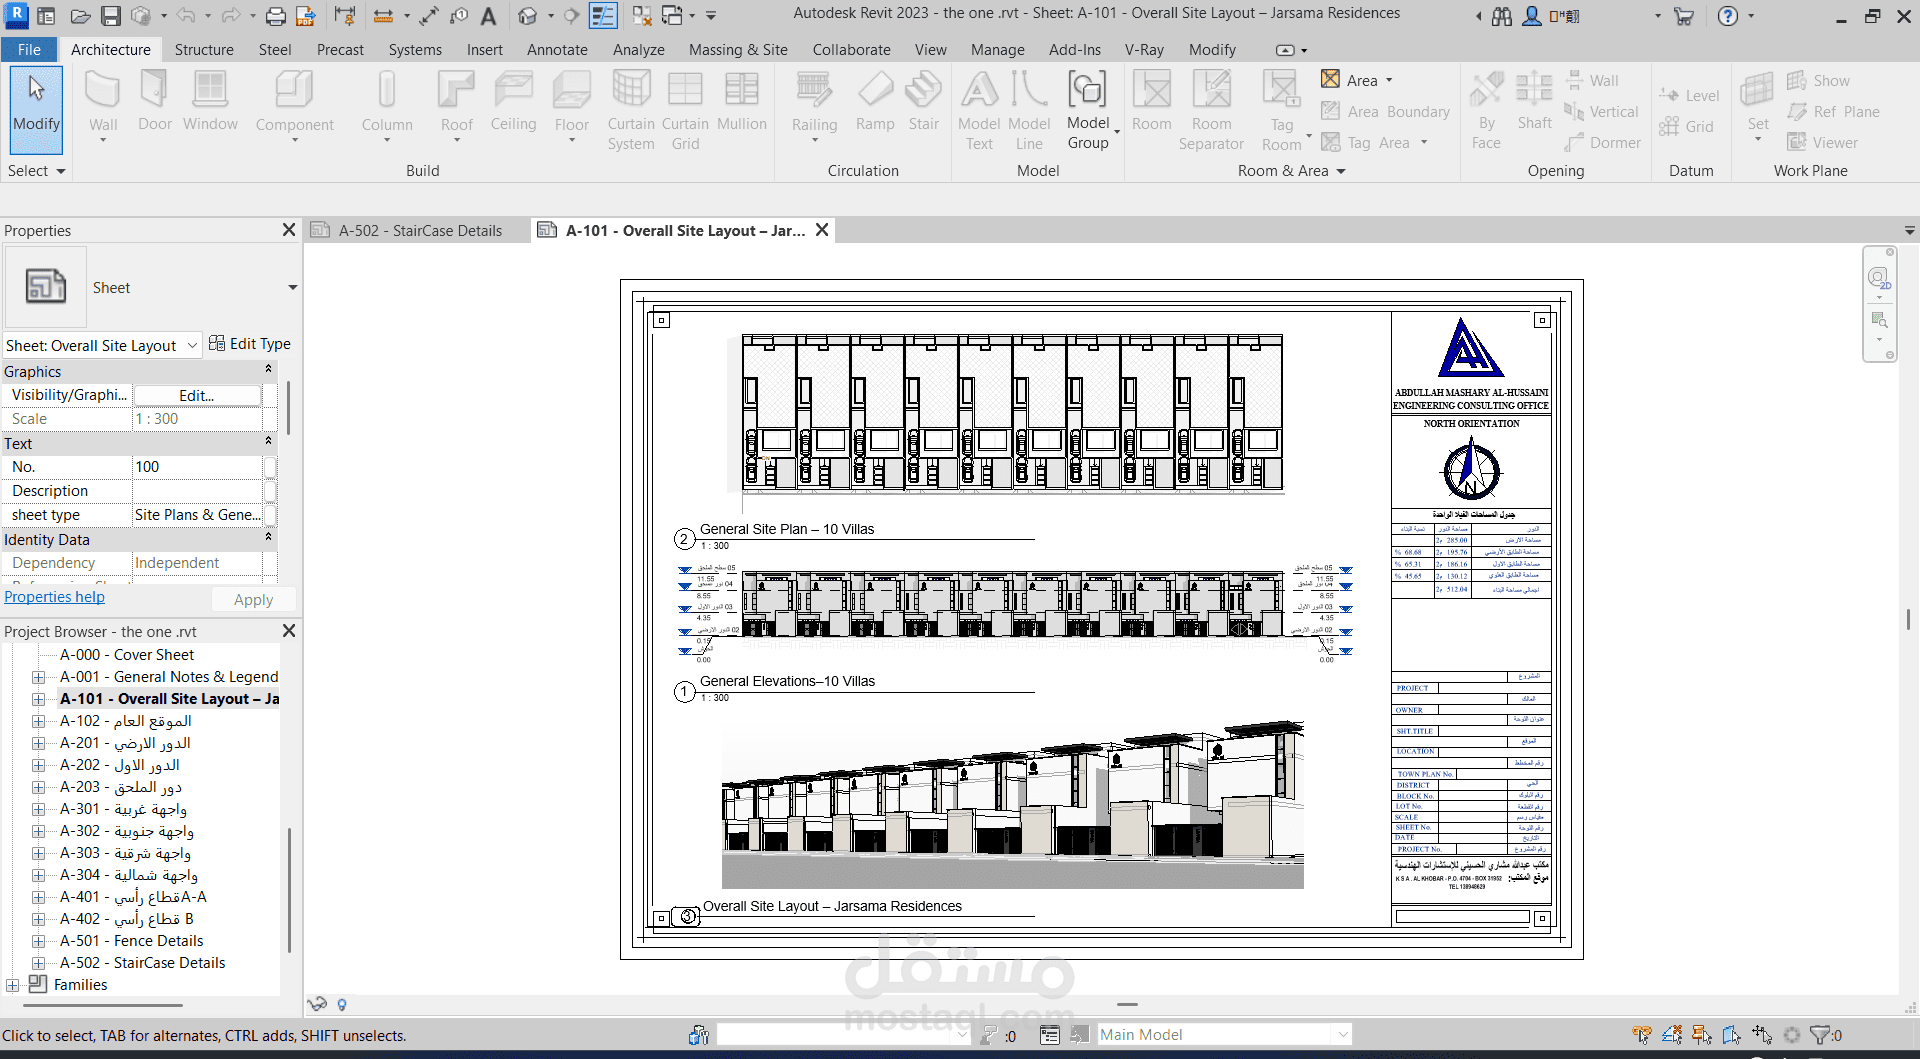Select the Roof tool
1920x1059 pixels.
(x=456, y=108)
